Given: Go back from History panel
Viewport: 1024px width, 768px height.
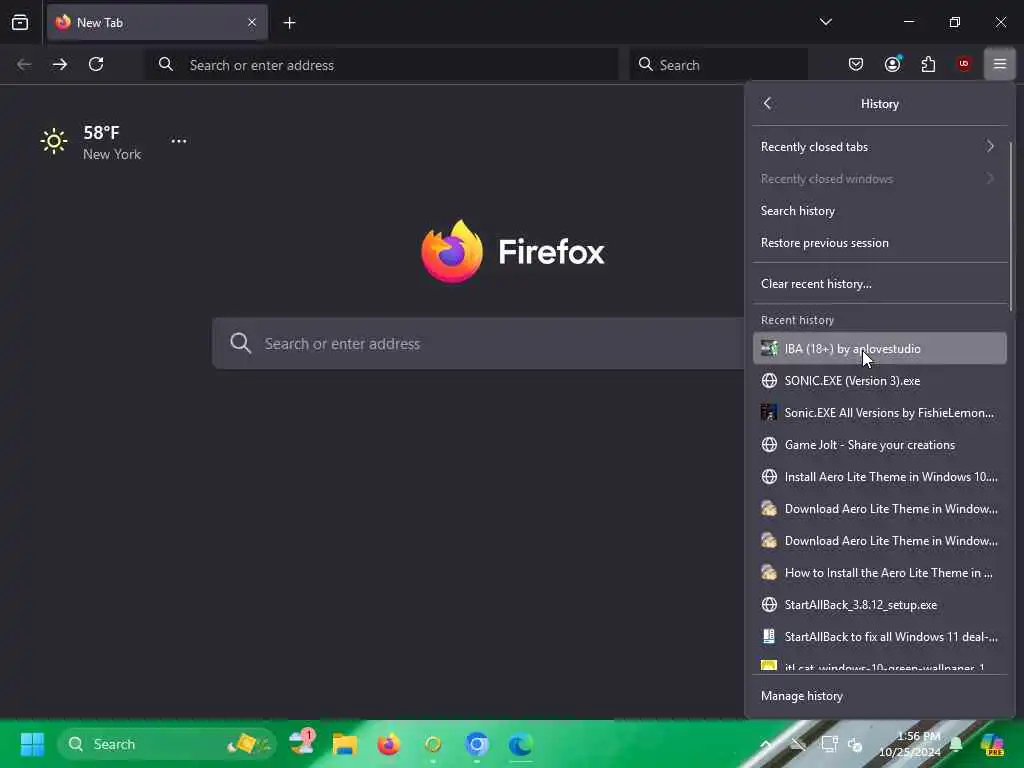Looking at the screenshot, I should [767, 103].
